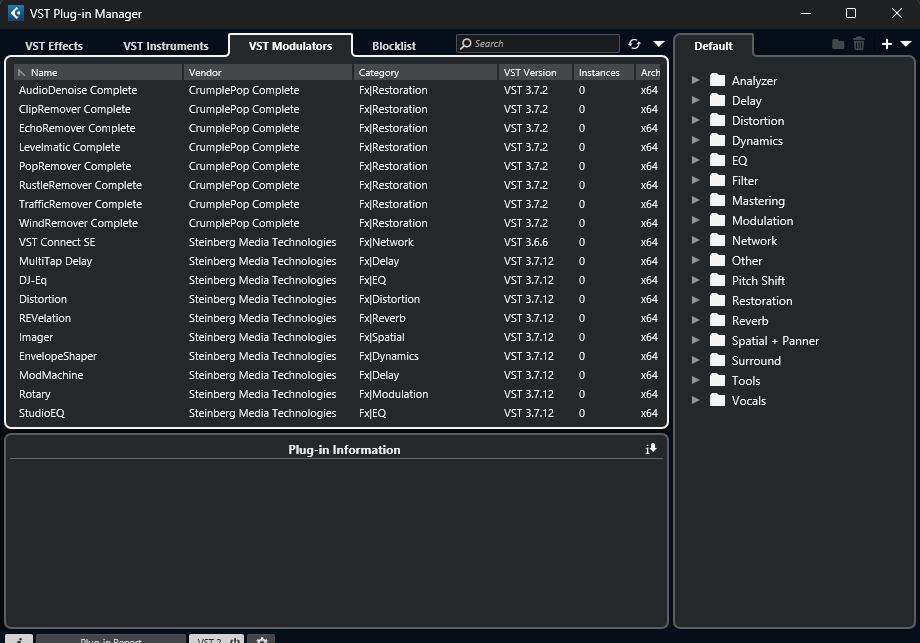920x643 pixels.
Task: Sort by the Category column header
Action: tap(425, 72)
